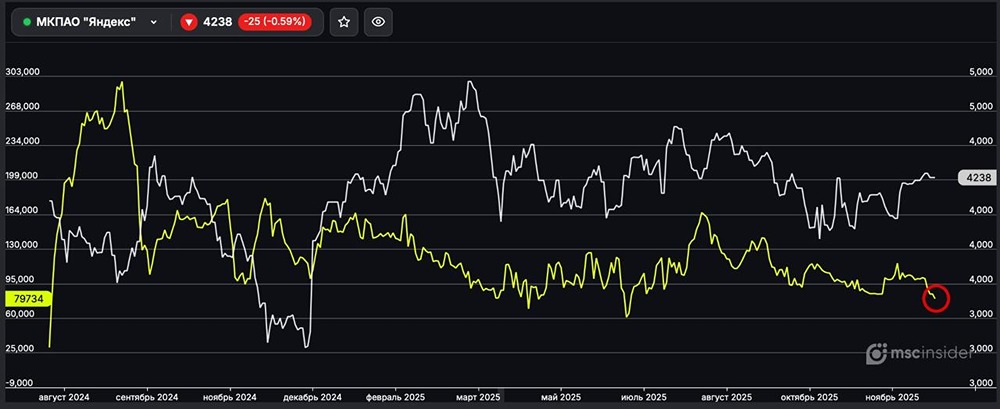
Task: Click the 4238 price in header
Action: pos(218,21)
